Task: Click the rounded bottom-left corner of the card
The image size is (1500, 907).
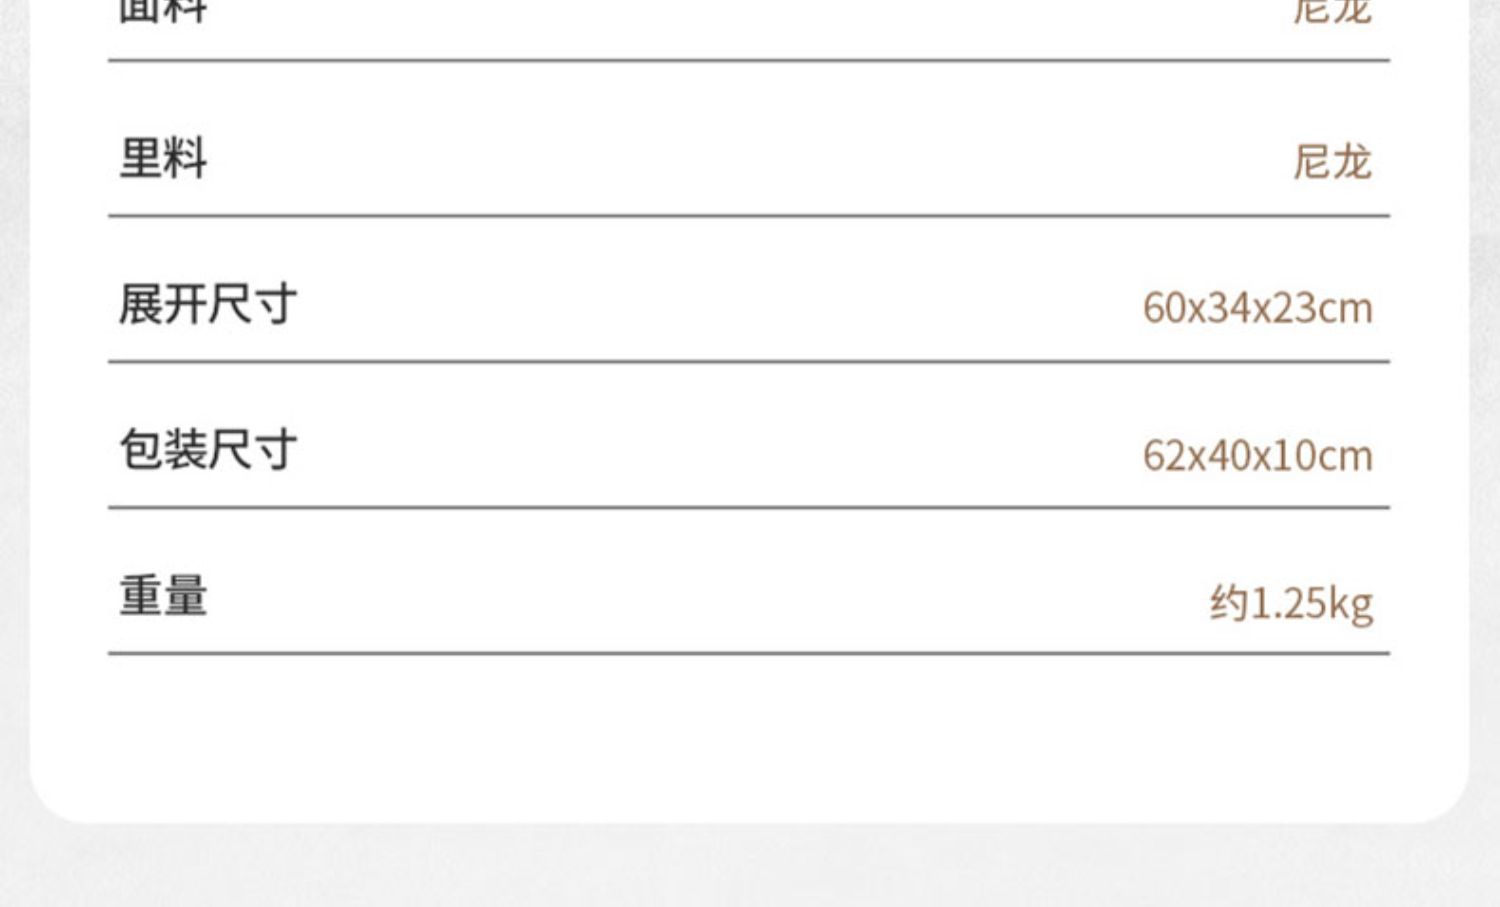Action: click(52, 802)
